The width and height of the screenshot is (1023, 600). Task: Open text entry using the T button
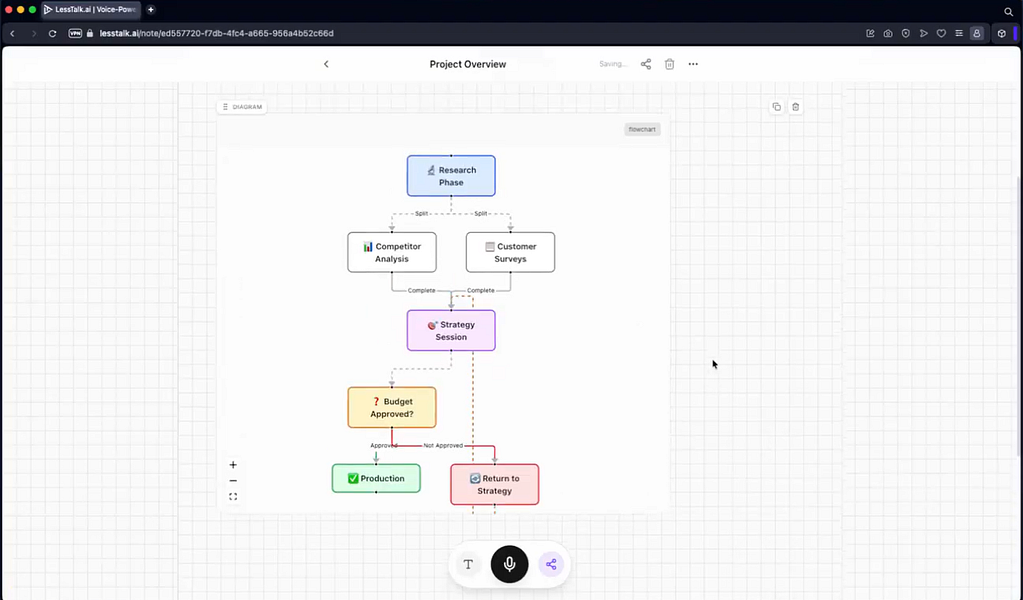click(x=467, y=564)
